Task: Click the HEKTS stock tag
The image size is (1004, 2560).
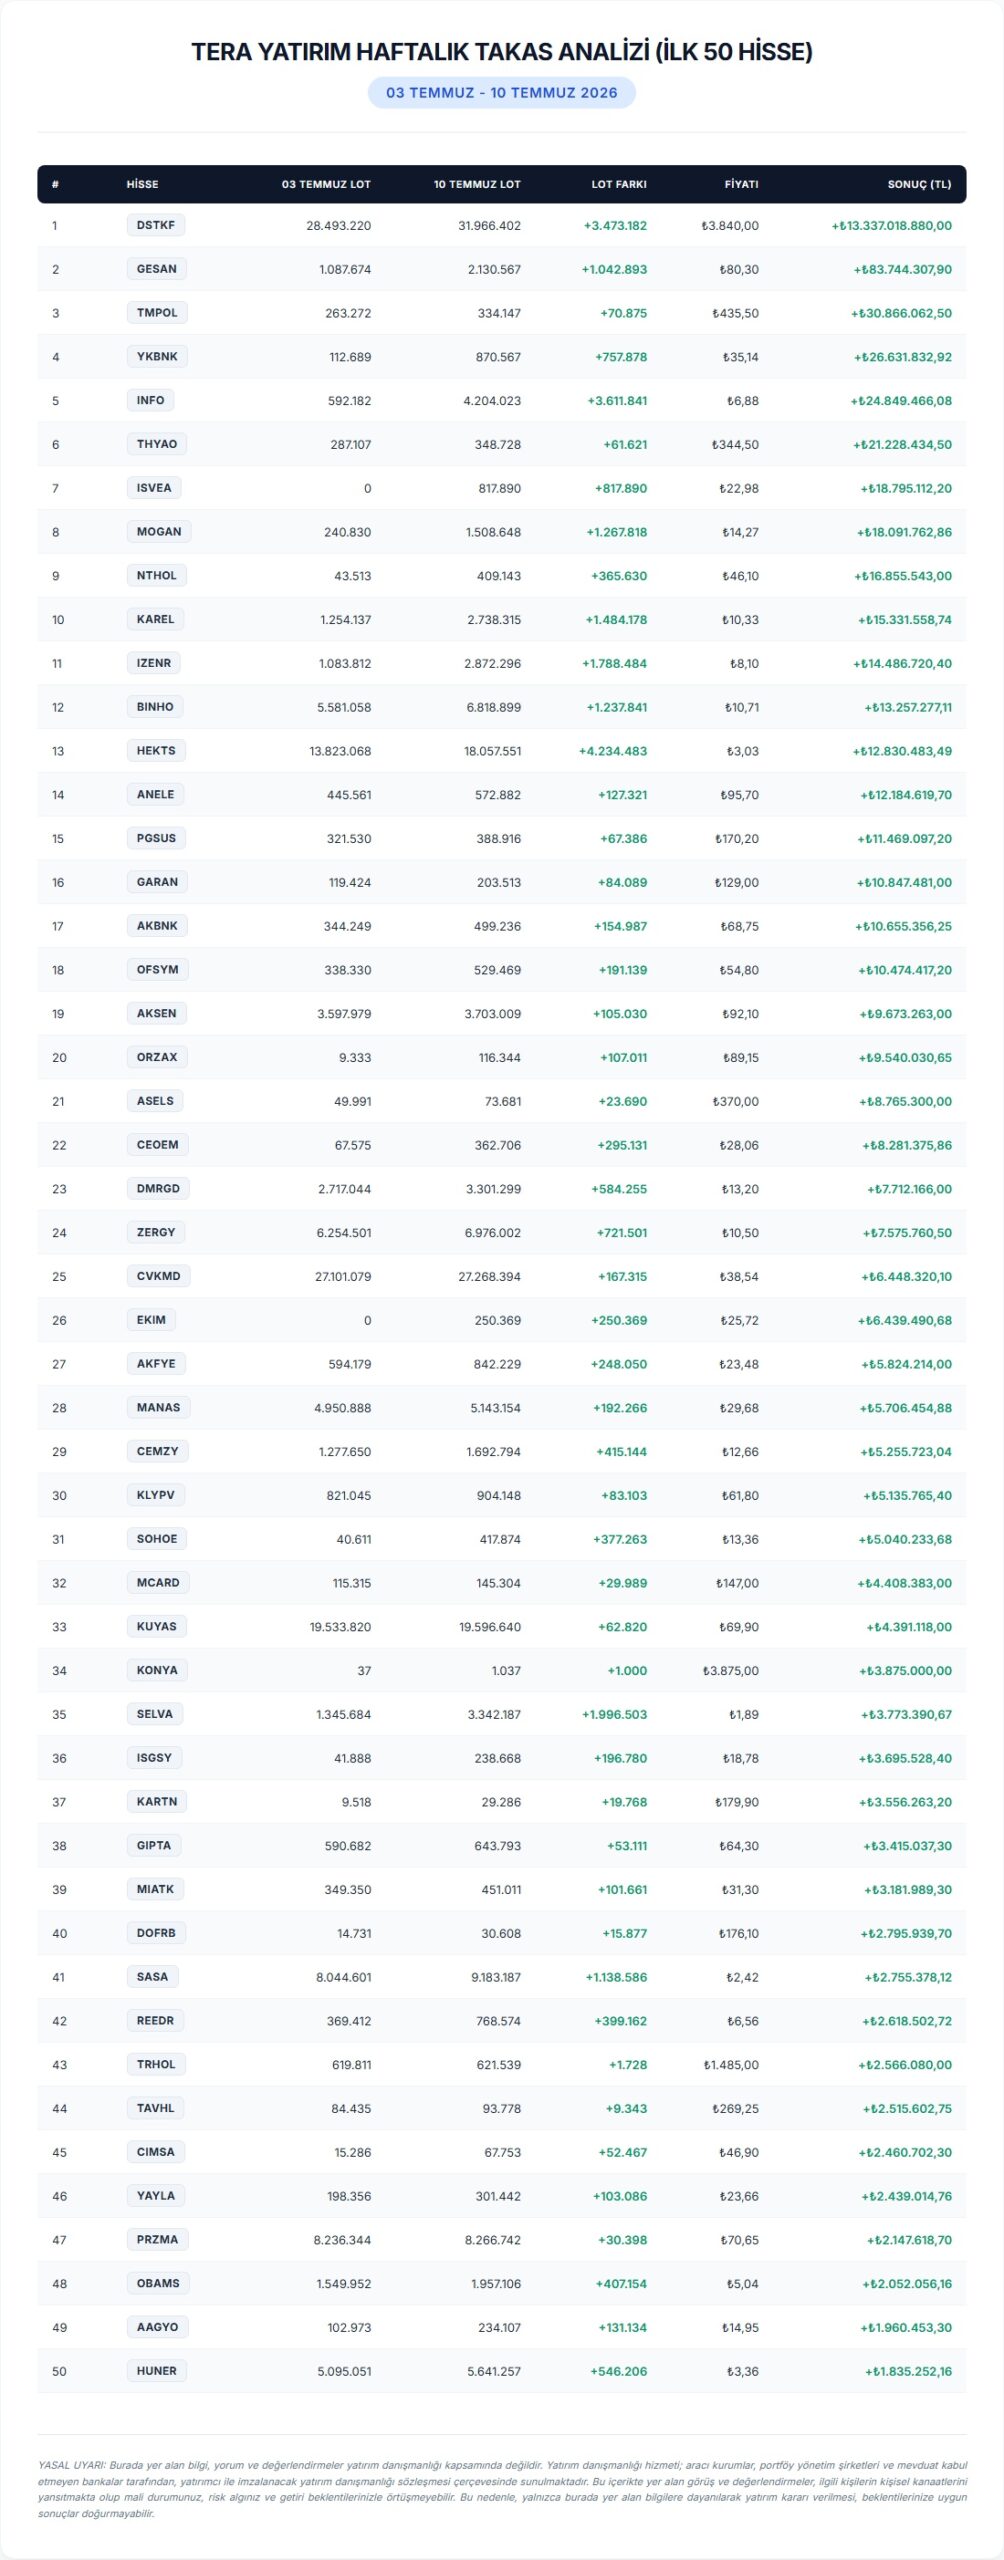Action: 156,750
